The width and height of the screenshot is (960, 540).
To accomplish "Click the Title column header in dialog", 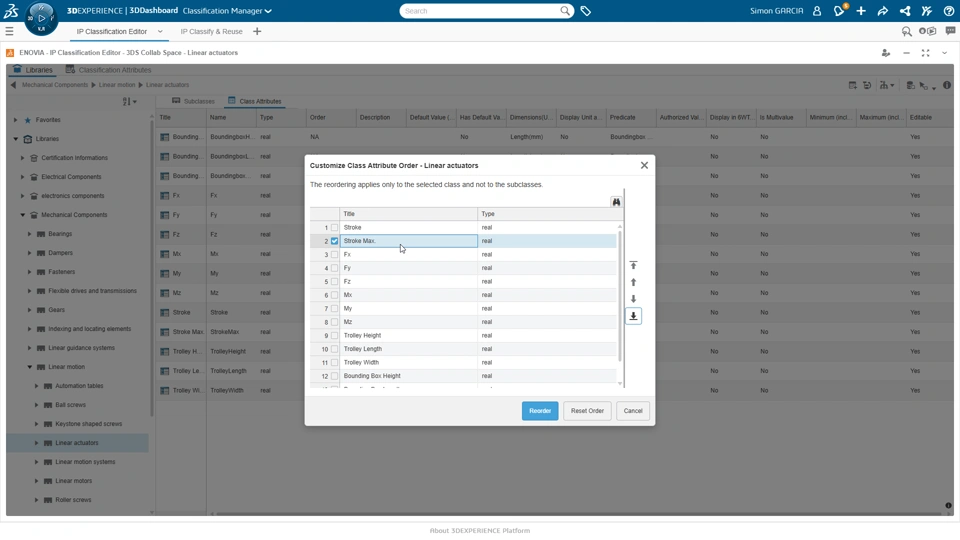I will click(x=408, y=214).
